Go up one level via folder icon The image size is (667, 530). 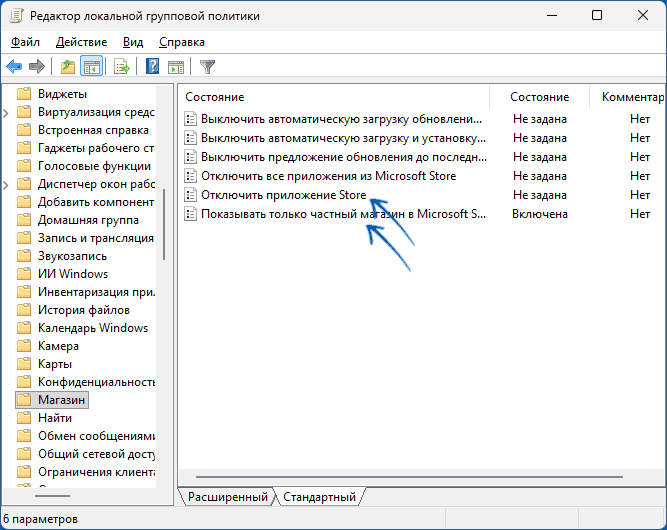click(68, 67)
